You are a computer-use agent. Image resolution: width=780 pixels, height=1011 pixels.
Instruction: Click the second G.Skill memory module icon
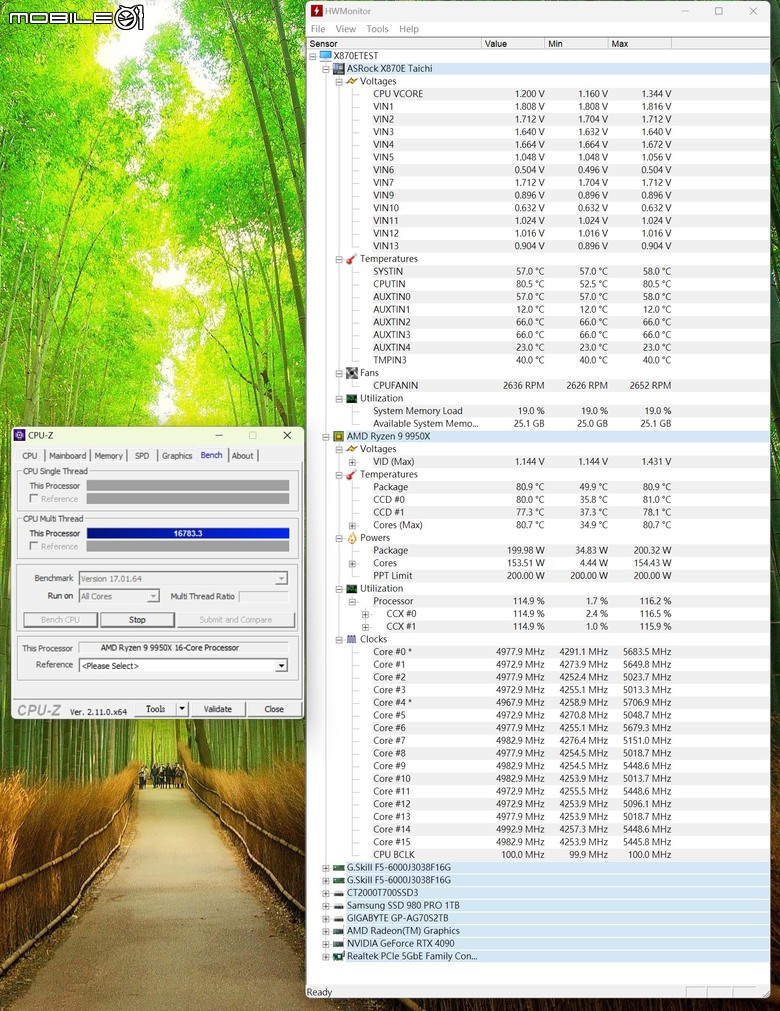pos(338,880)
